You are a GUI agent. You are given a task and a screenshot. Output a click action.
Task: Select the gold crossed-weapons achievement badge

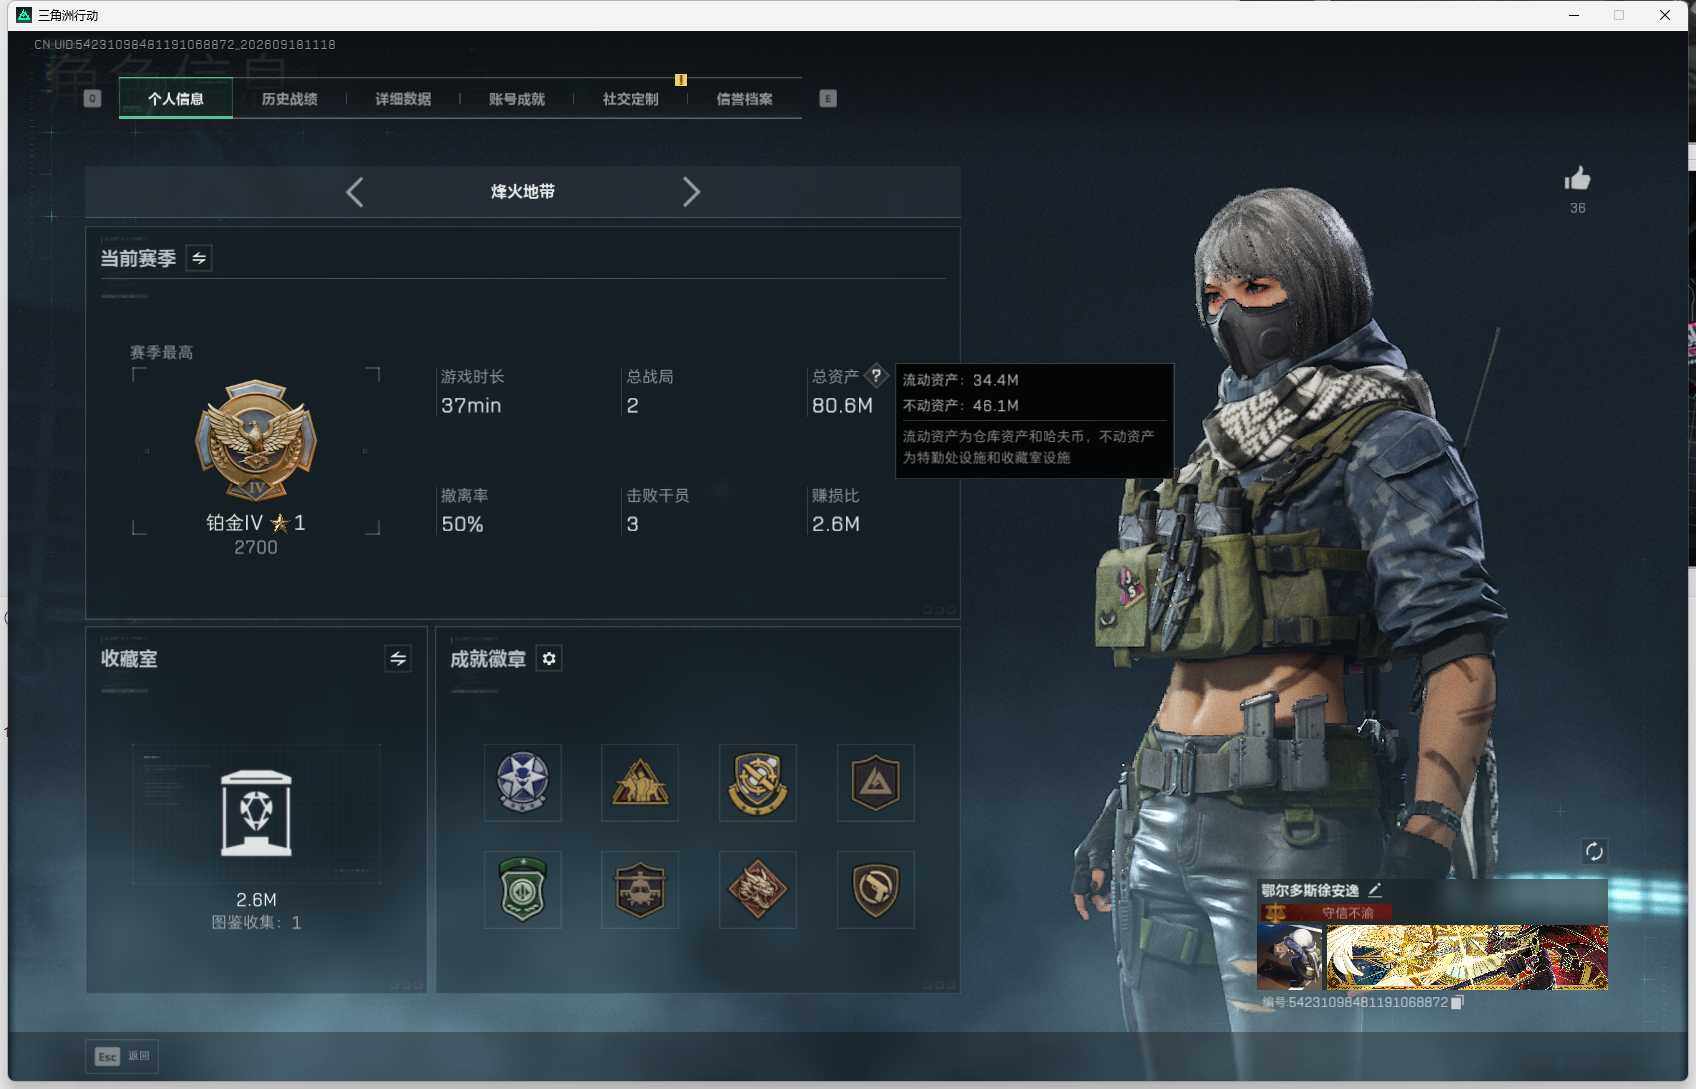[x=758, y=783]
